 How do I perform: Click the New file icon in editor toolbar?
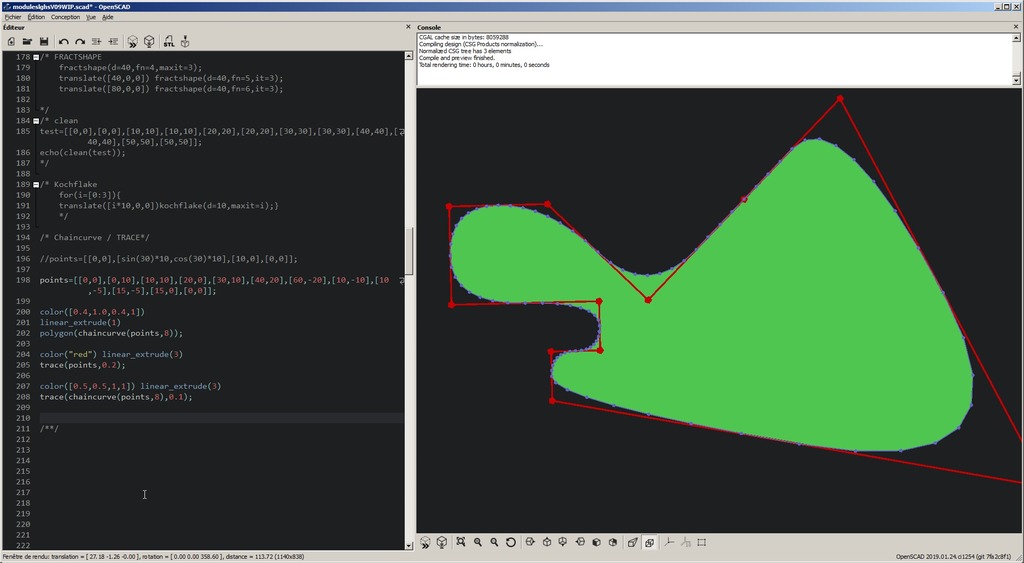click(x=11, y=41)
